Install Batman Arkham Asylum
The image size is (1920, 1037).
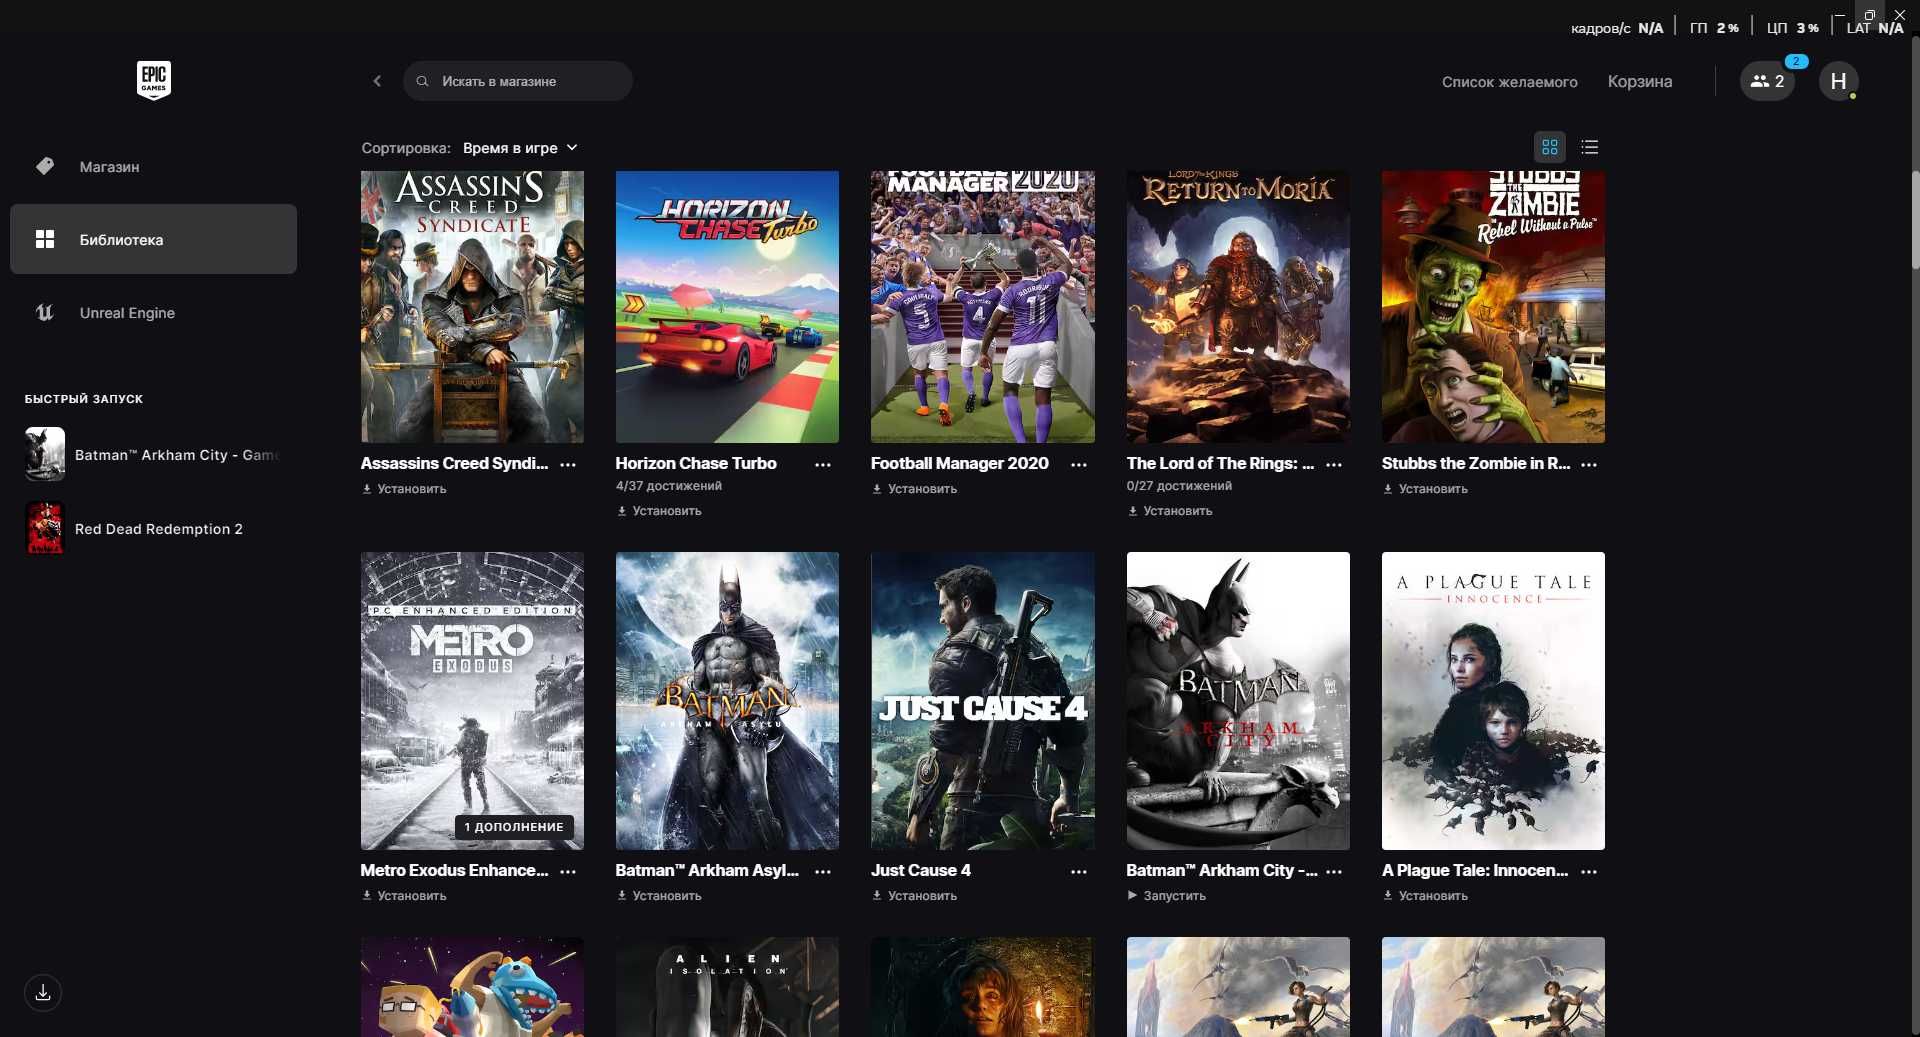click(x=659, y=896)
